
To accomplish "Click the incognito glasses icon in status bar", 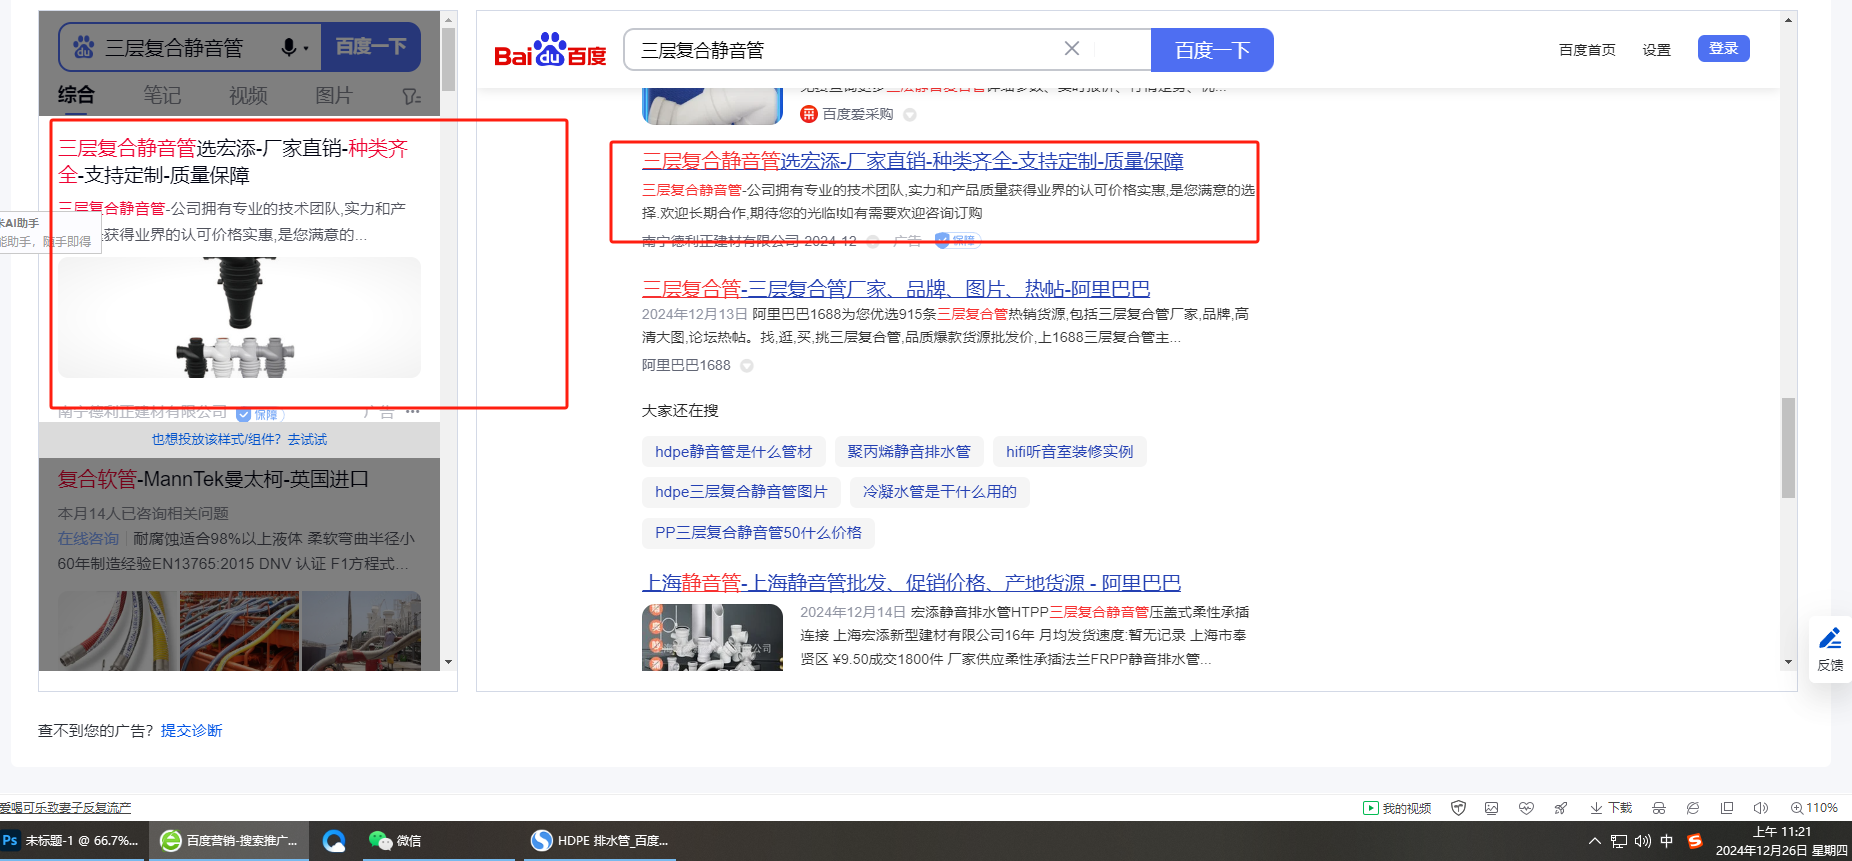I will pos(1659,808).
